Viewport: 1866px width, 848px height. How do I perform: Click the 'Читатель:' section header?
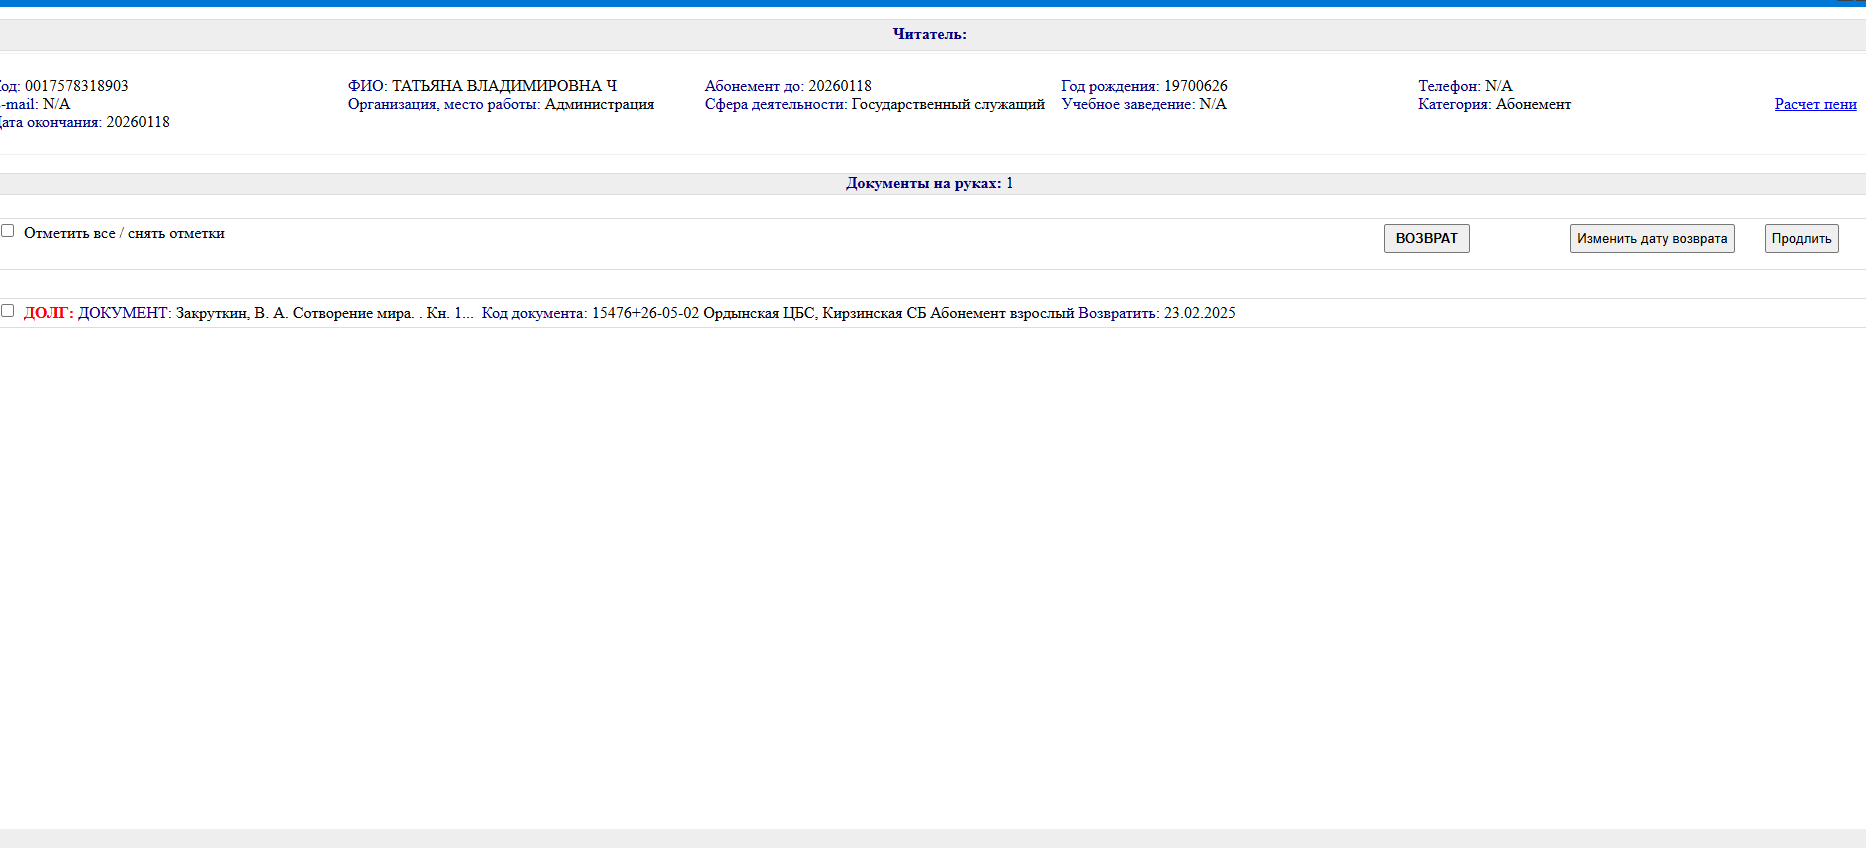929,34
